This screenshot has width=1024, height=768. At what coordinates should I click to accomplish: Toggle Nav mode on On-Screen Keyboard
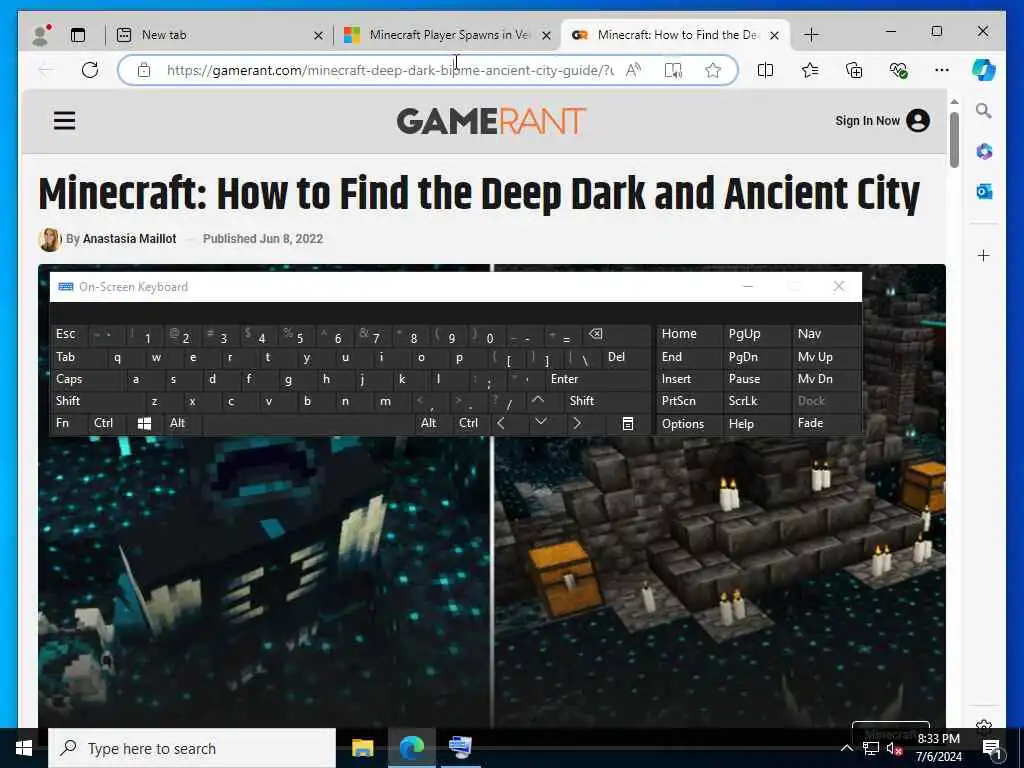tap(826, 334)
